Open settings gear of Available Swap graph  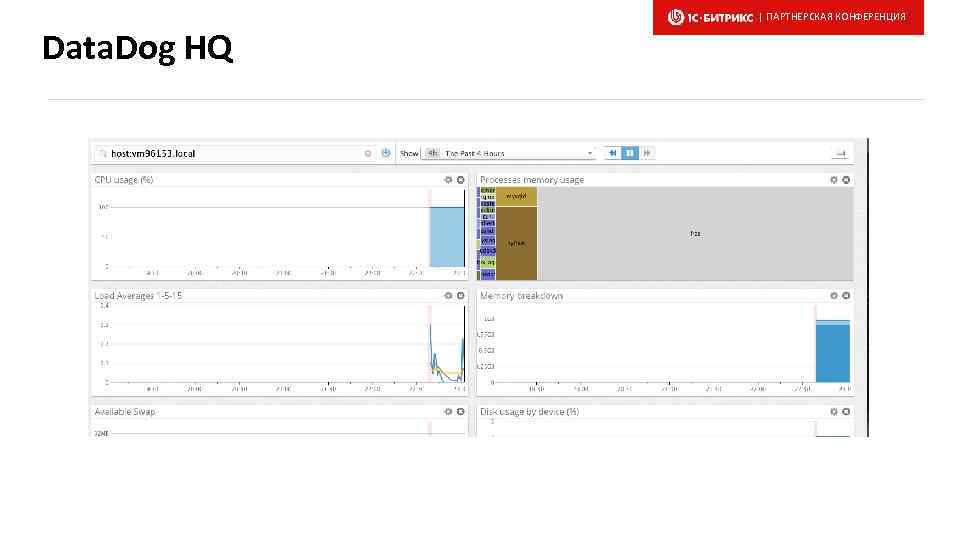point(448,412)
